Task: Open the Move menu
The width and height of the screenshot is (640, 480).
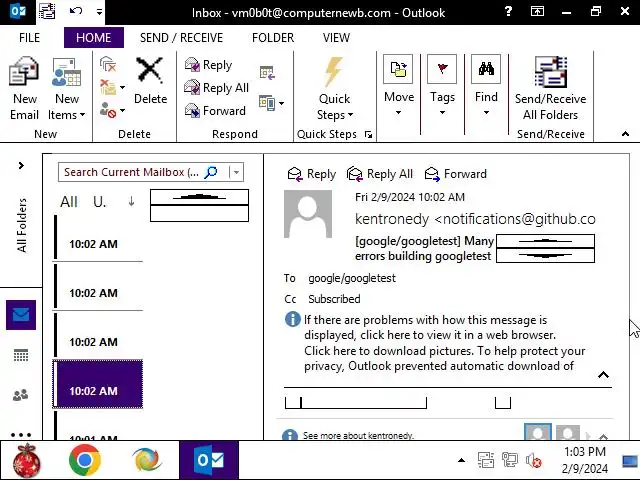Action: 398,86
